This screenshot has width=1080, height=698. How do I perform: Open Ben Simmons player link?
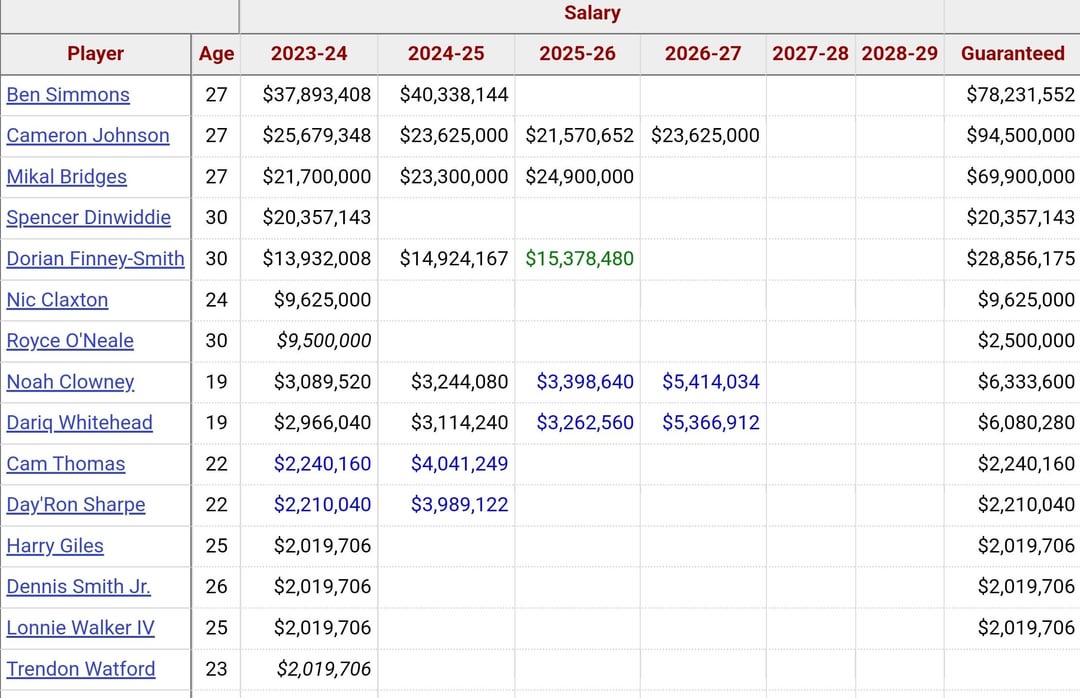coord(68,95)
